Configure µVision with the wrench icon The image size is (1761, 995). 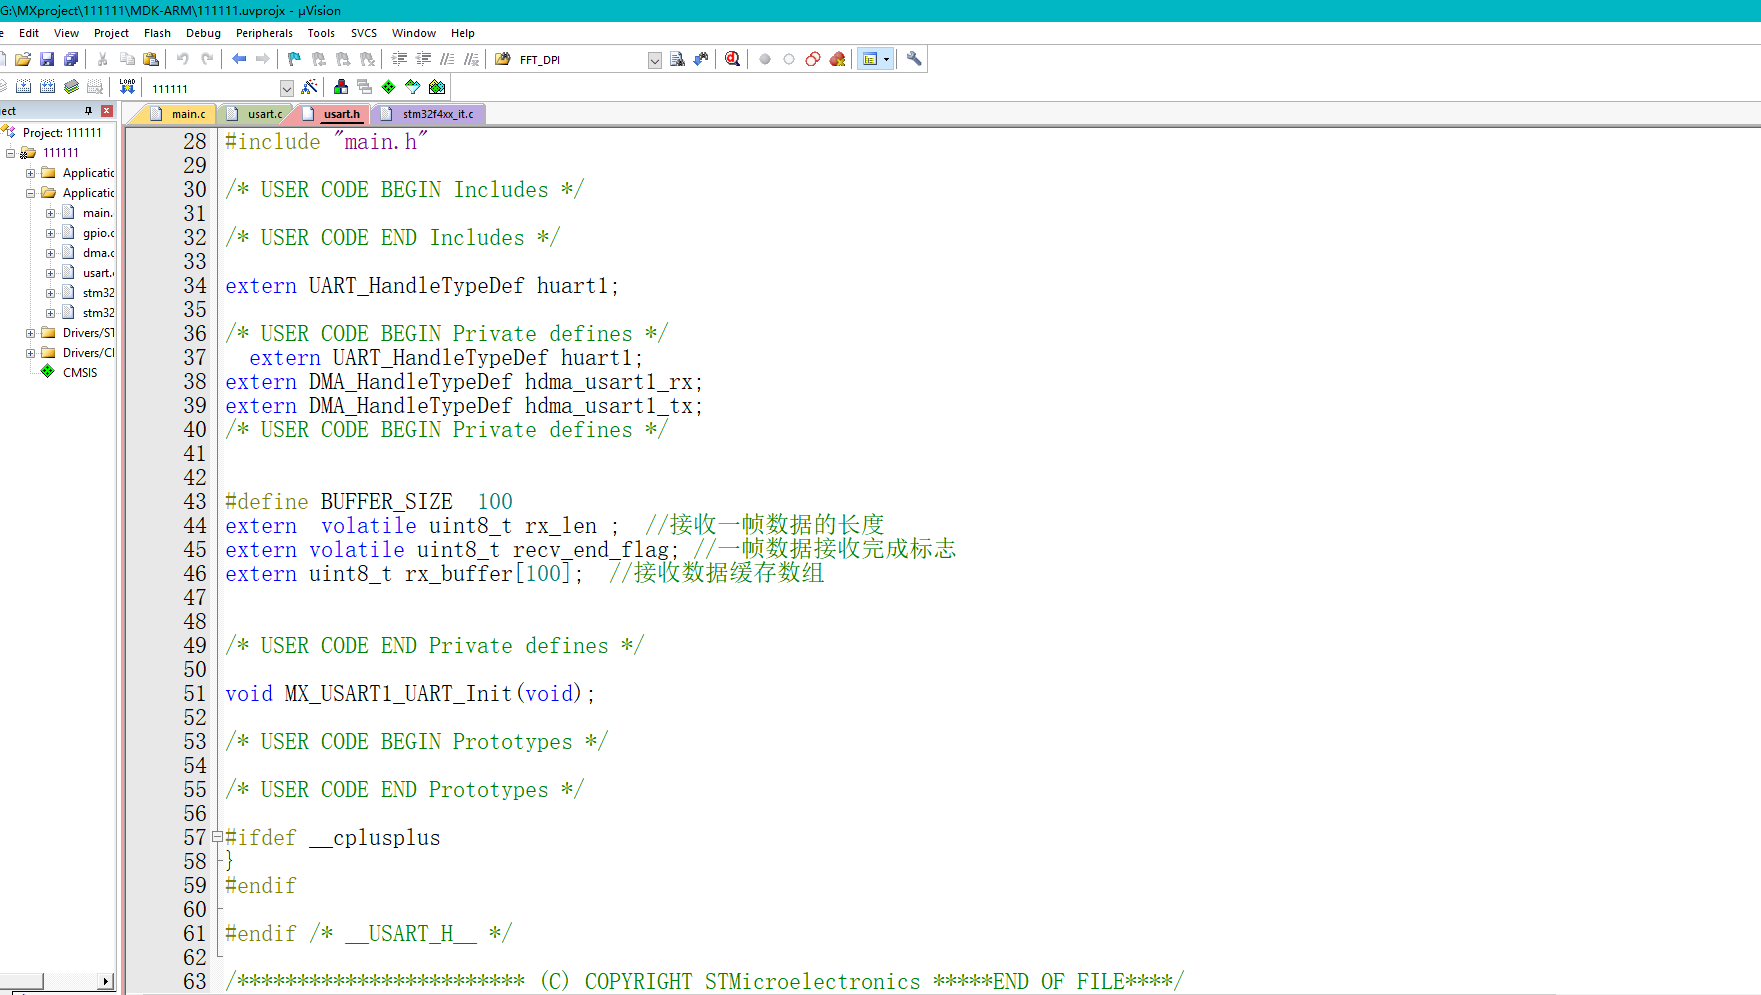(913, 58)
